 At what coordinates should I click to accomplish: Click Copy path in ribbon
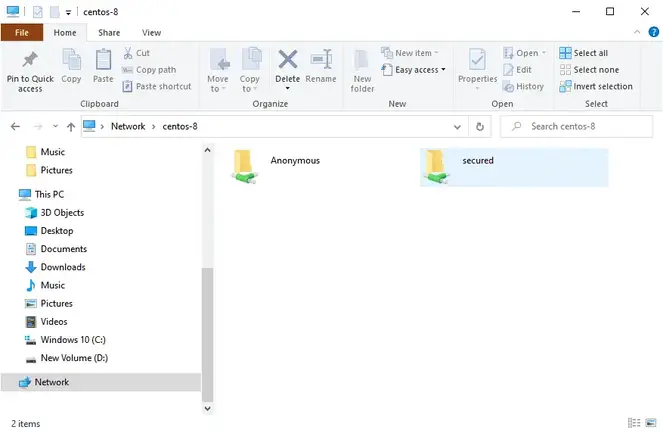(149, 70)
